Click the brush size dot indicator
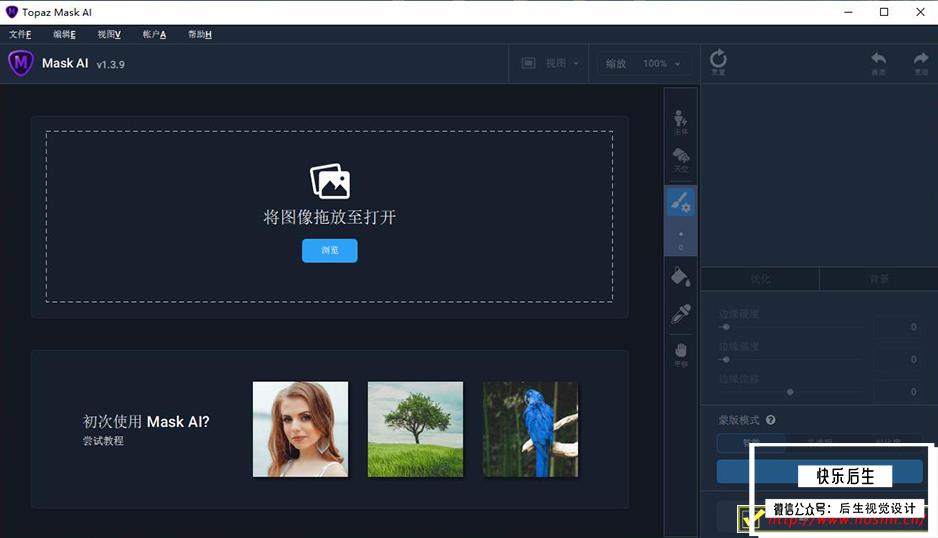Image resolution: width=938 pixels, height=538 pixels. click(681, 234)
